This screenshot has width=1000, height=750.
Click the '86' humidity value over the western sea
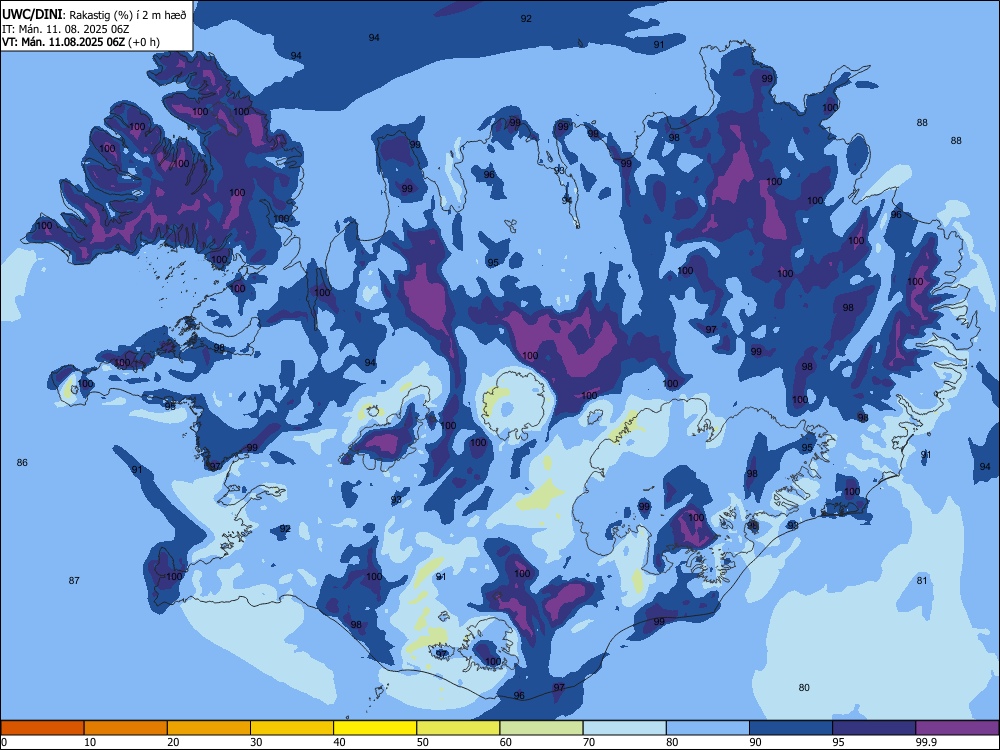click(22, 462)
